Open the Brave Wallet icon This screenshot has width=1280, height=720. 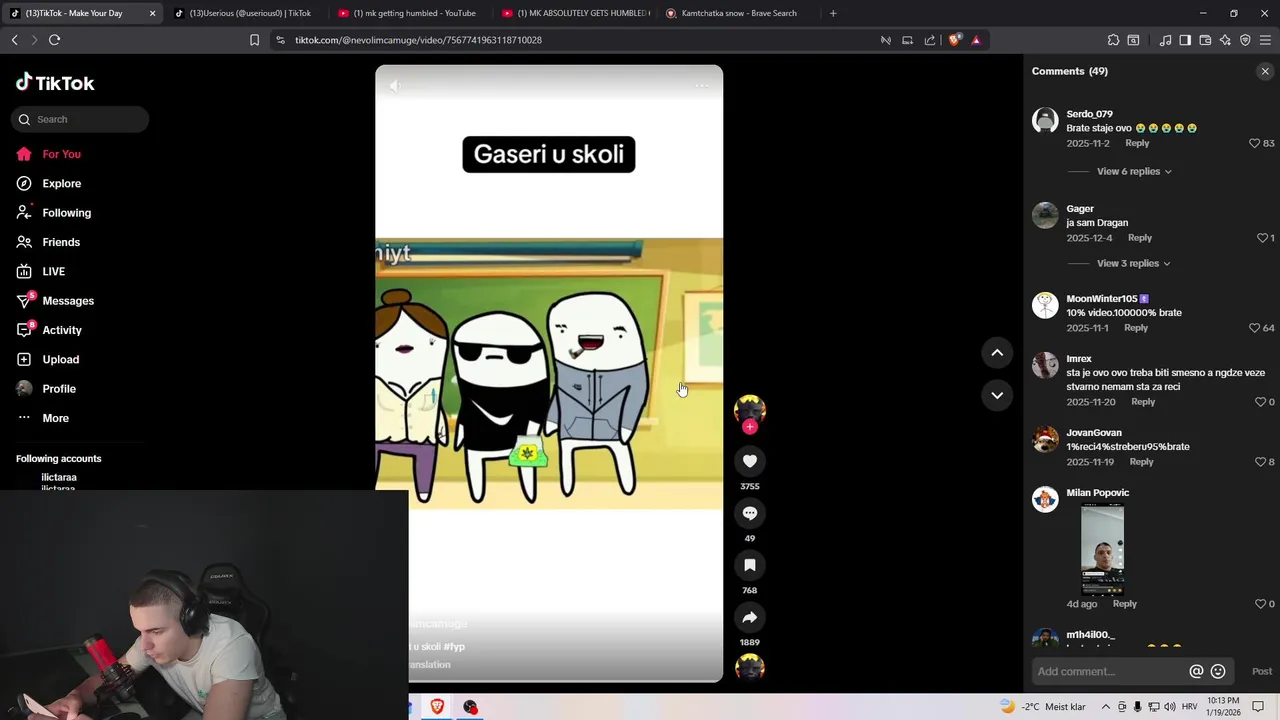[1205, 40]
